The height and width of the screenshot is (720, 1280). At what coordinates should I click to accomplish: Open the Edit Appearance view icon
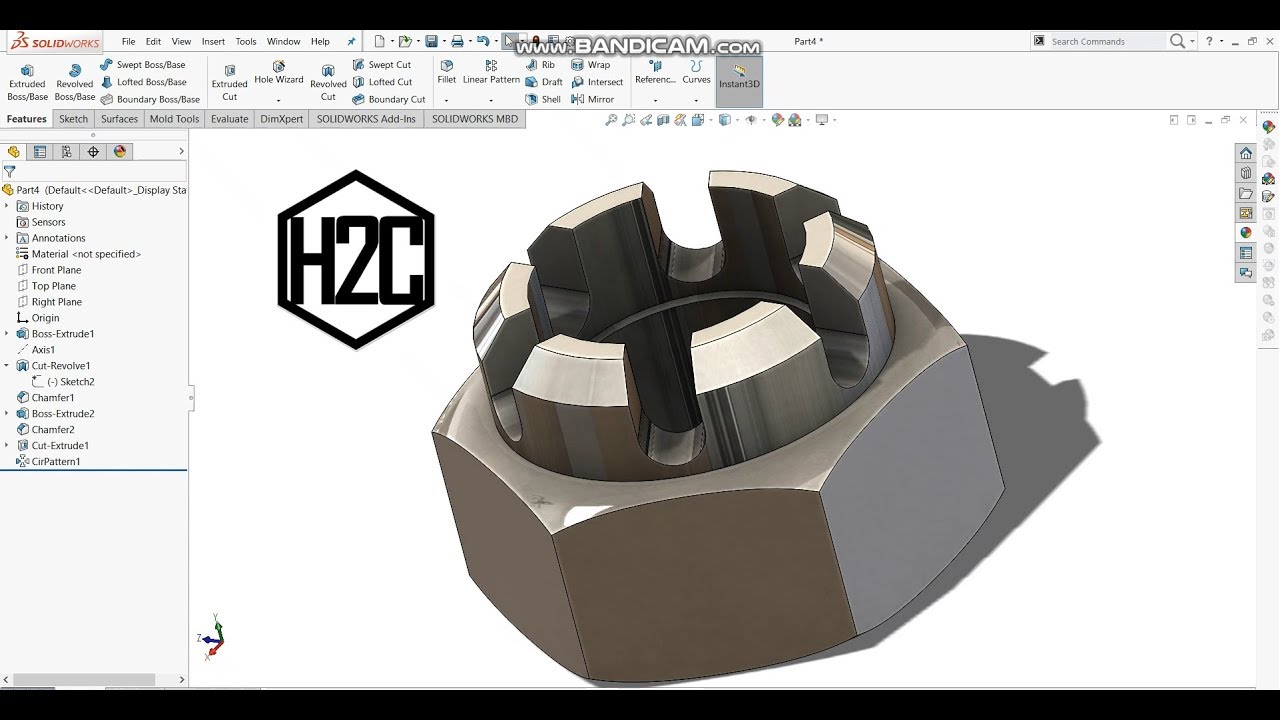click(x=778, y=120)
